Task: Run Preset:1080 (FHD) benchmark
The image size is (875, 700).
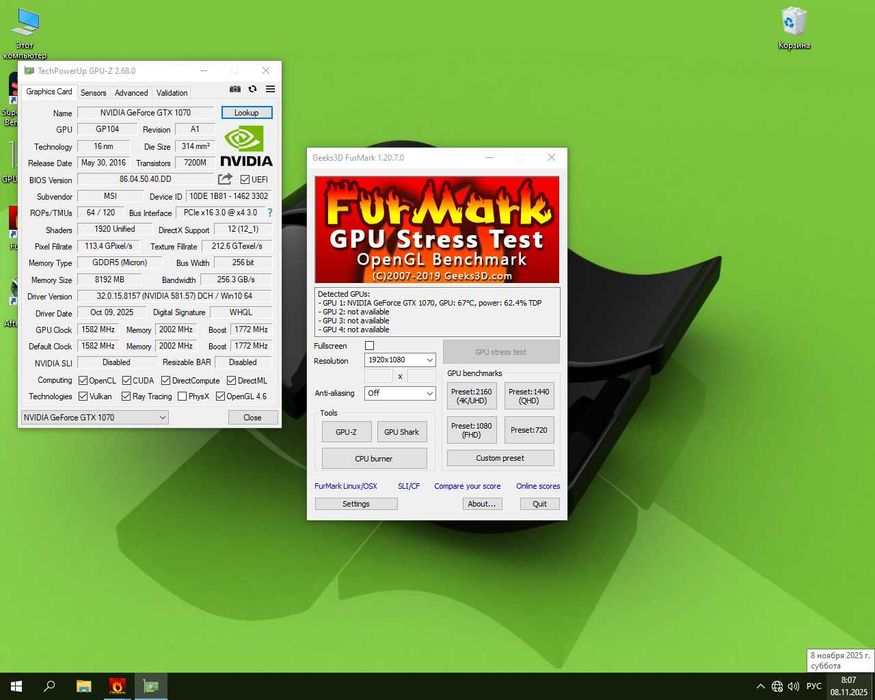Action: click(x=472, y=430)
